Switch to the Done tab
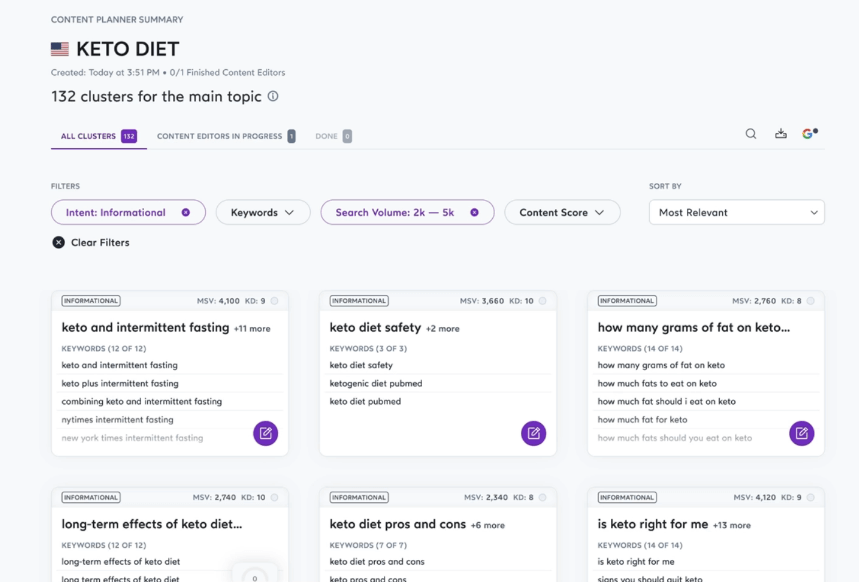859x582 pixels. [333, 136]
